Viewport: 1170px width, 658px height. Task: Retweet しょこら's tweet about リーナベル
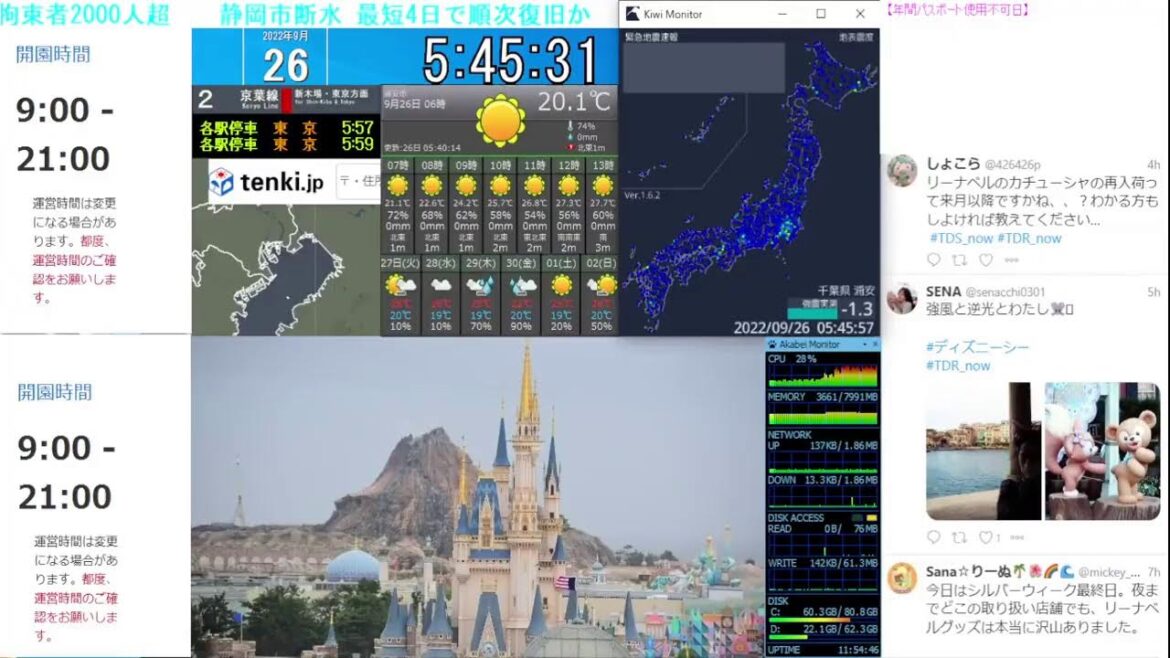960,260
